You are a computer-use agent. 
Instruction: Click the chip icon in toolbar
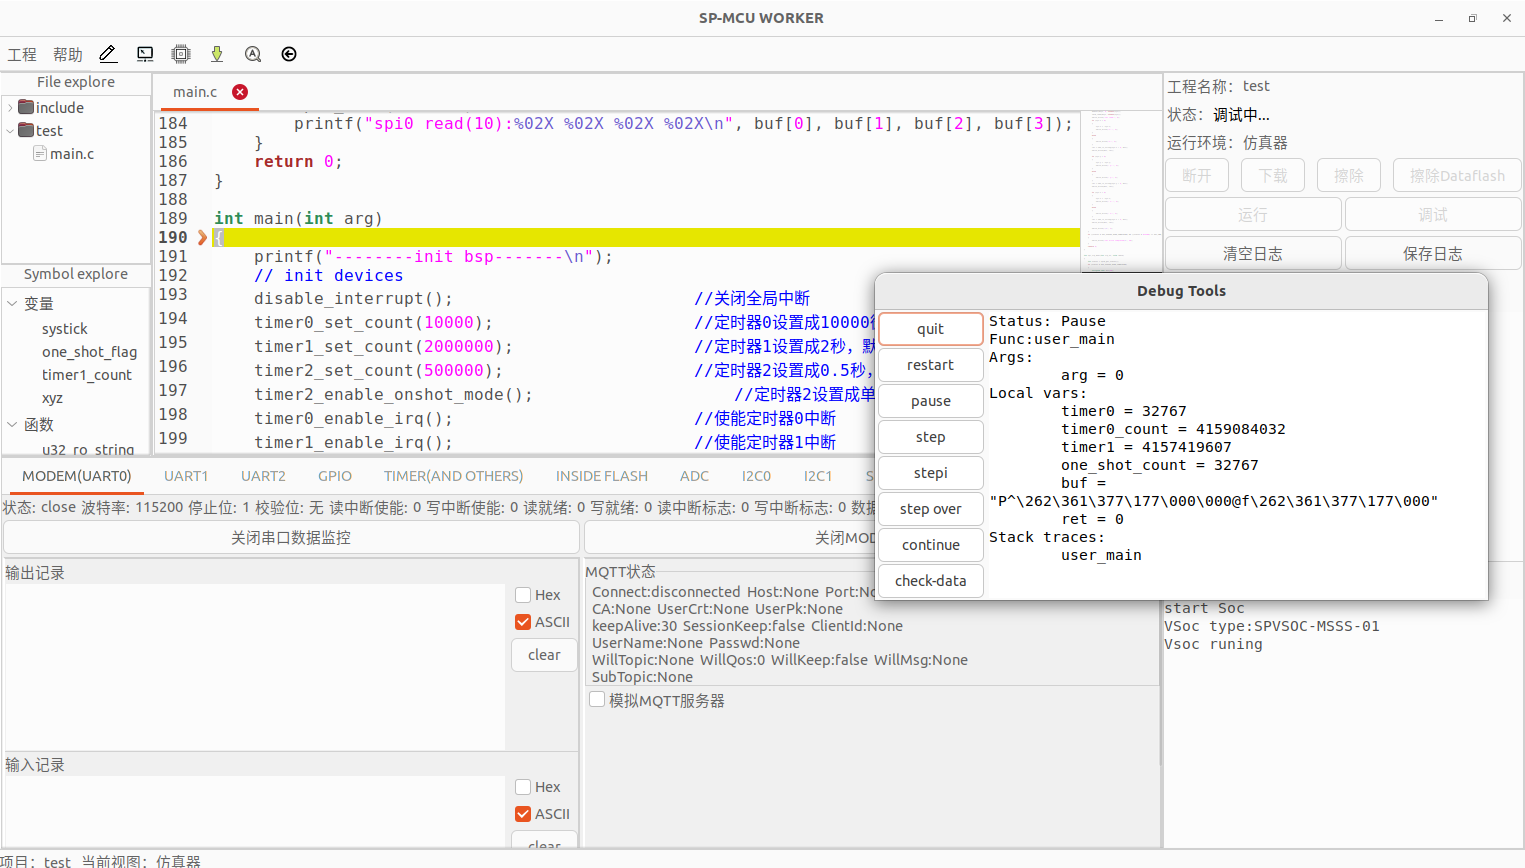[x=181, y=54]
